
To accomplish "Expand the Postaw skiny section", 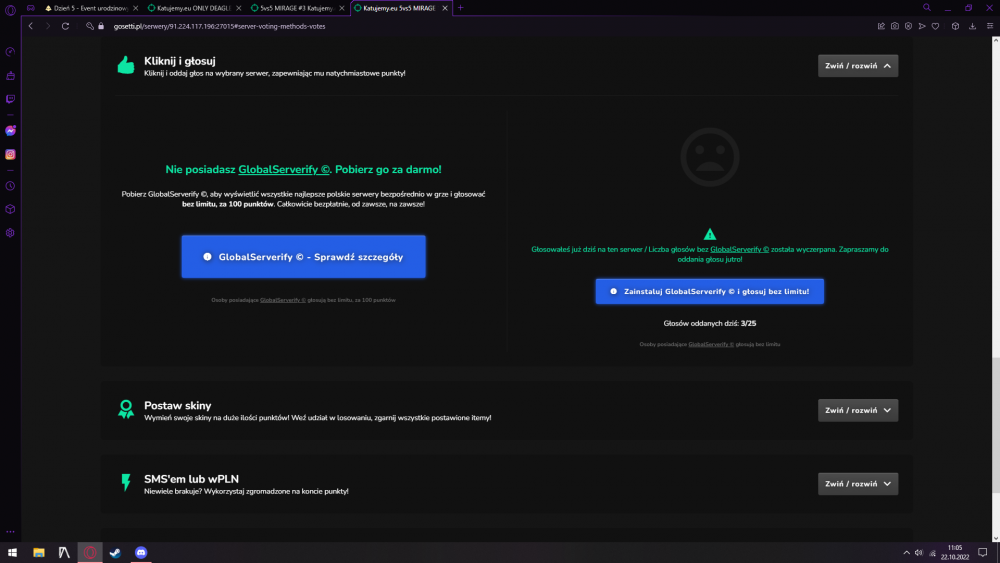I will tap(858, 410).
